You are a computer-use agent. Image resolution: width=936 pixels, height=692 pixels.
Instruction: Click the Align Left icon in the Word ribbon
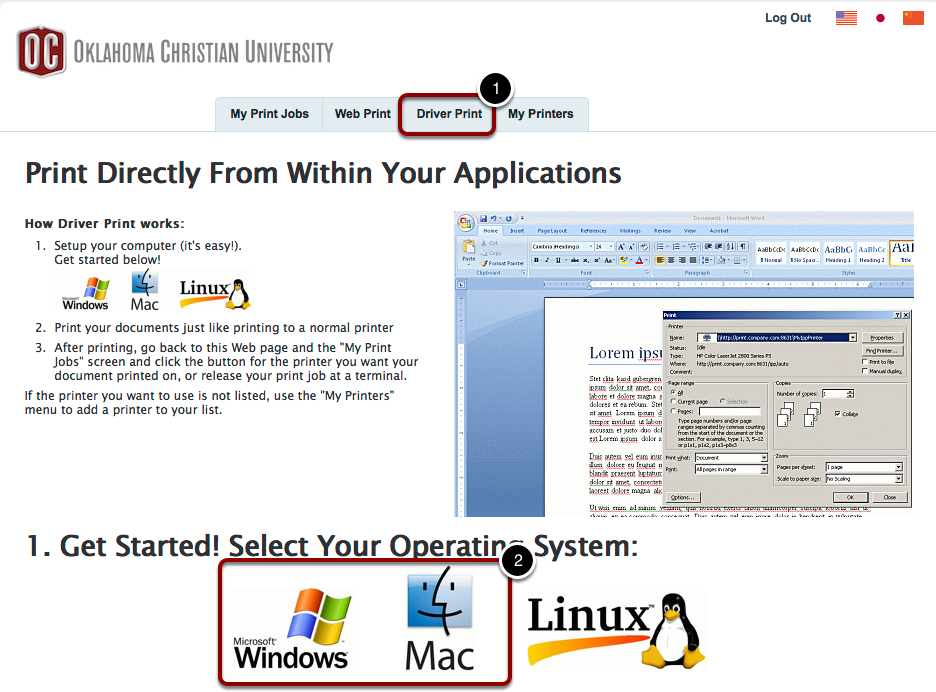tap(660, 260)
